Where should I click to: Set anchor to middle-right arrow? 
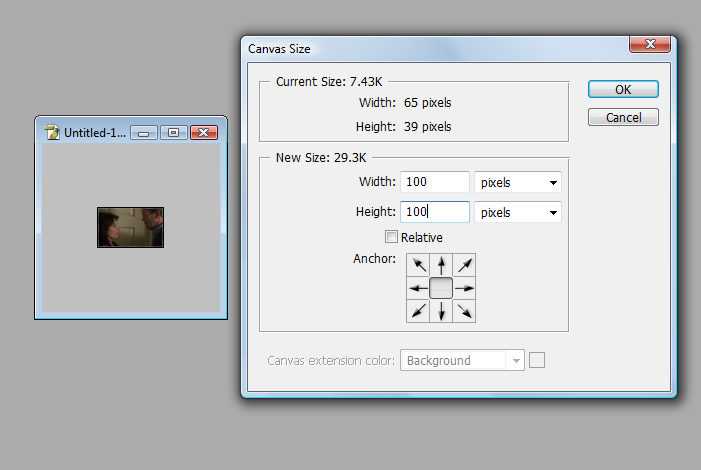[464, 288]
